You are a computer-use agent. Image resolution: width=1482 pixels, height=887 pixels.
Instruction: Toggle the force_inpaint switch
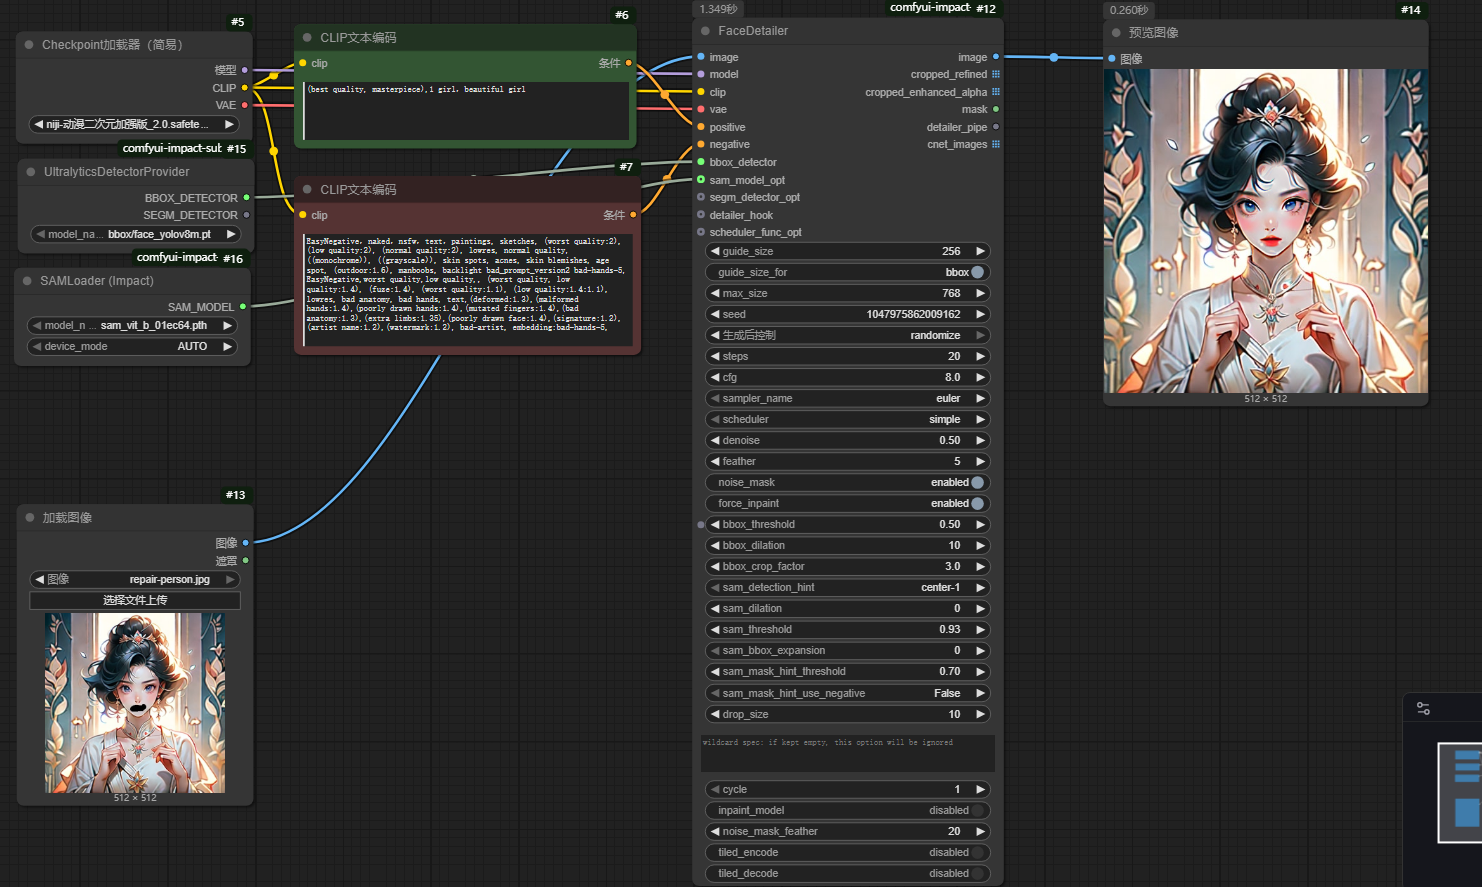click(x=977, y=503)
